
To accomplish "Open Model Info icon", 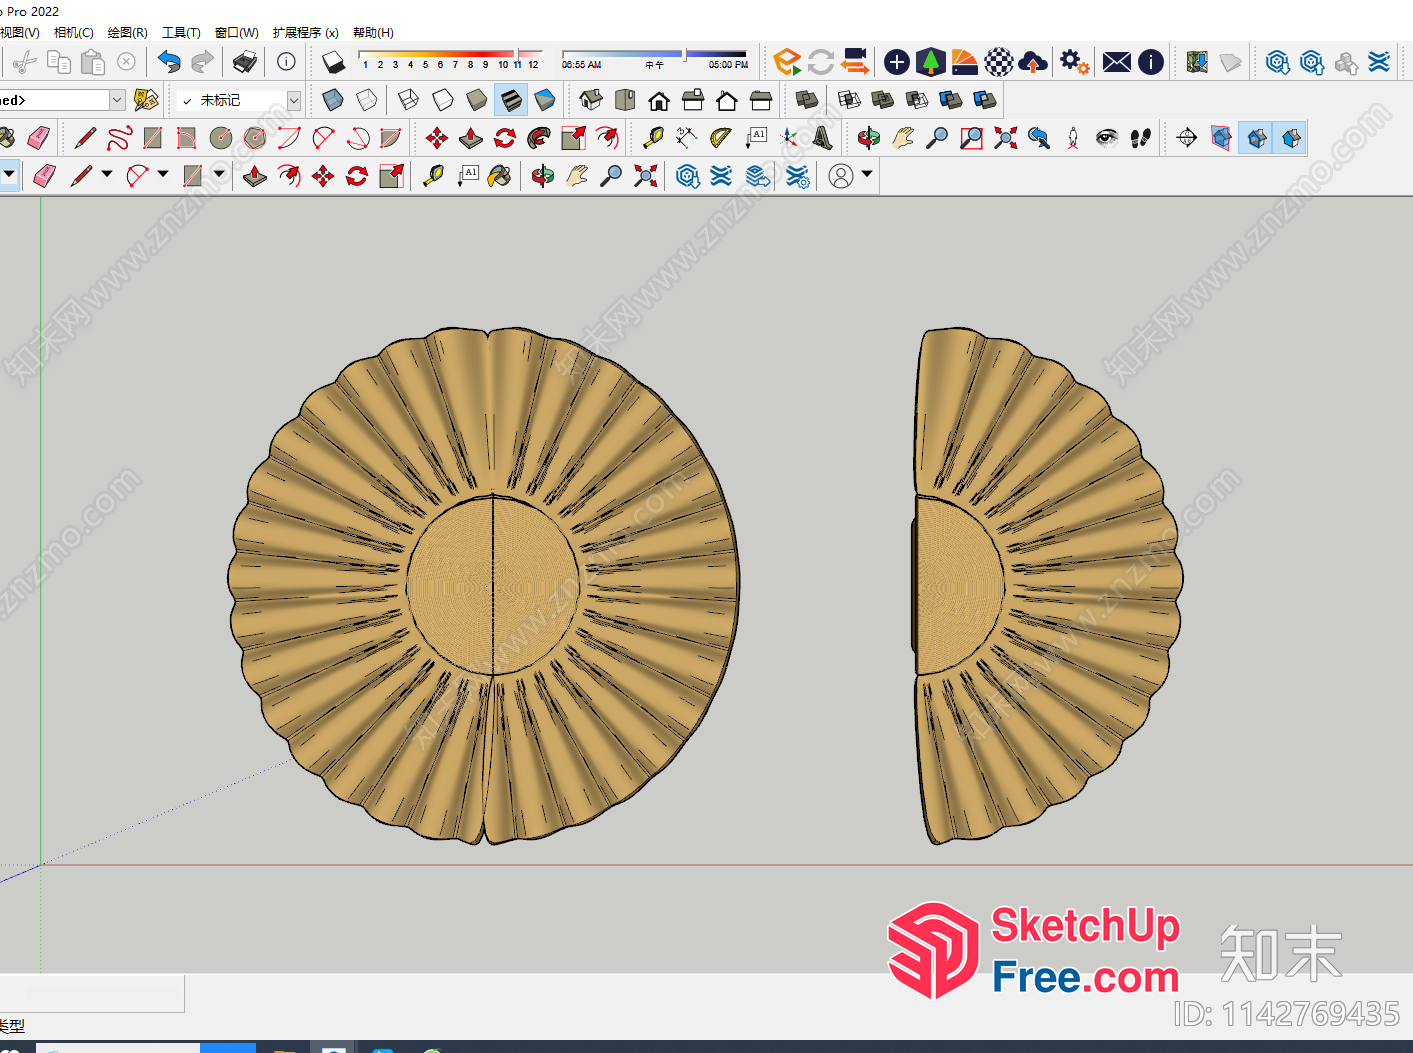I will tap(286, 62).
